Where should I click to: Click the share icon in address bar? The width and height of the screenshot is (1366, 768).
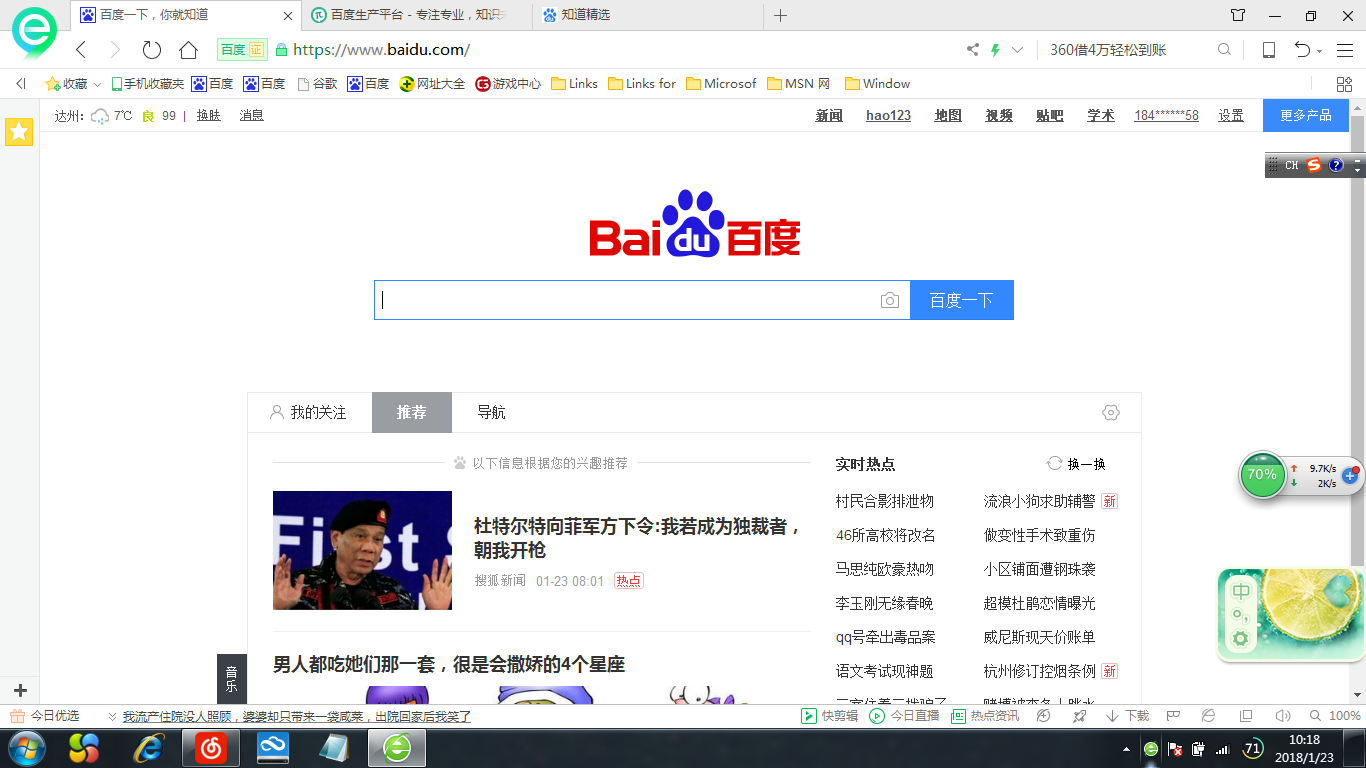coord(973,50)
